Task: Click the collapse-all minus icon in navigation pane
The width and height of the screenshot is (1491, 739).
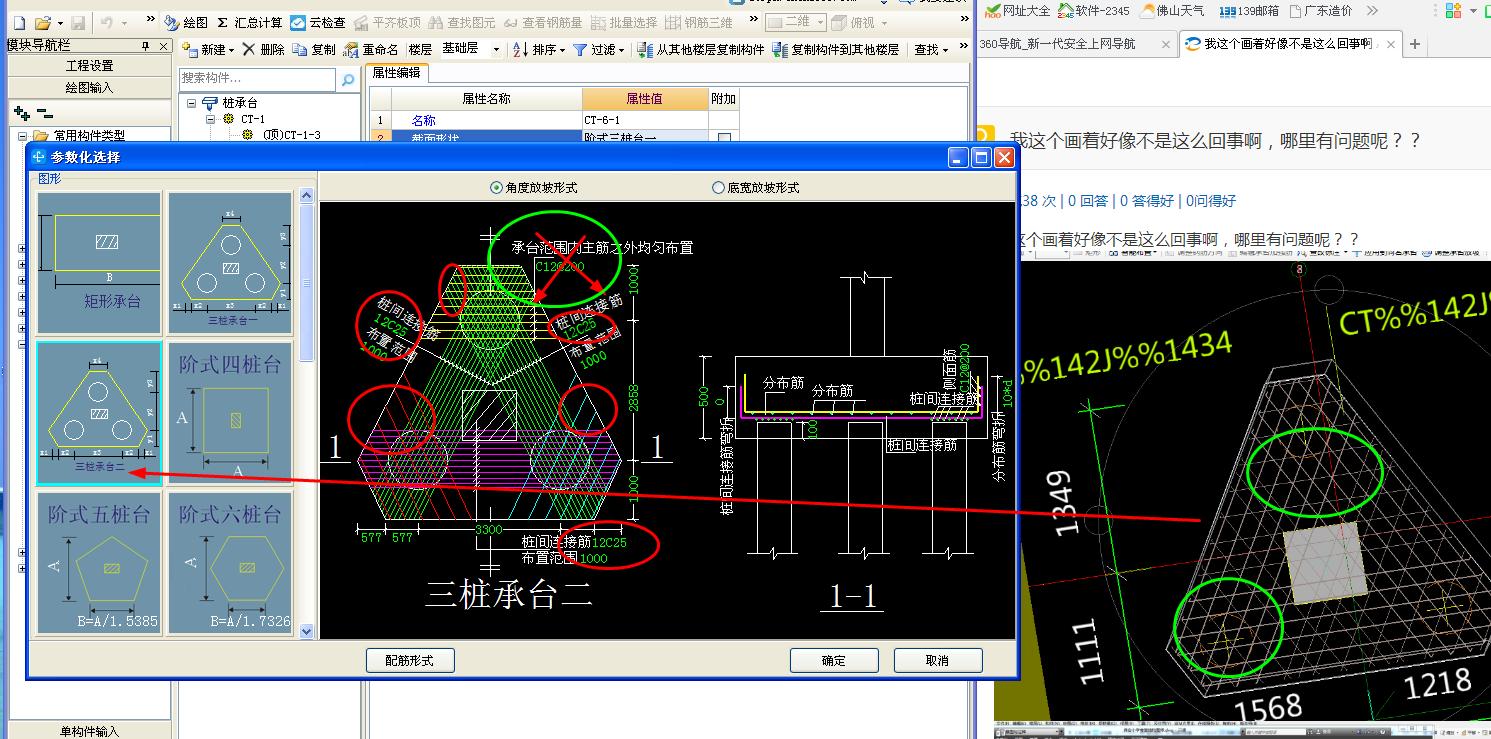Action: [44, 114]
